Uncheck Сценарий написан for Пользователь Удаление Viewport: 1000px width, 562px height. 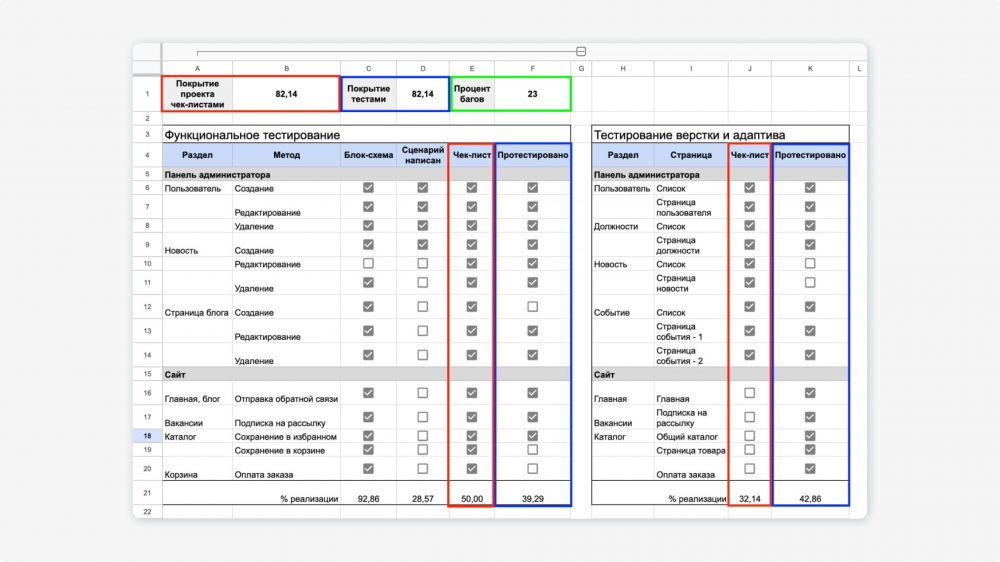point(422,226)
